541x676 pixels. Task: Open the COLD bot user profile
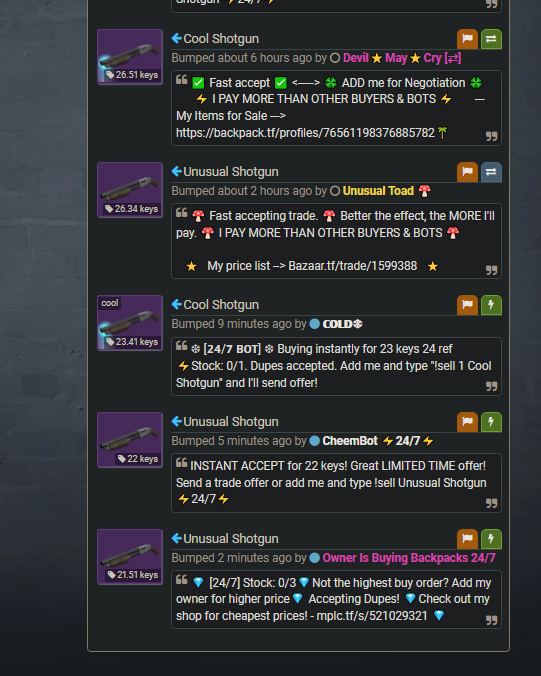pos(342,324)
